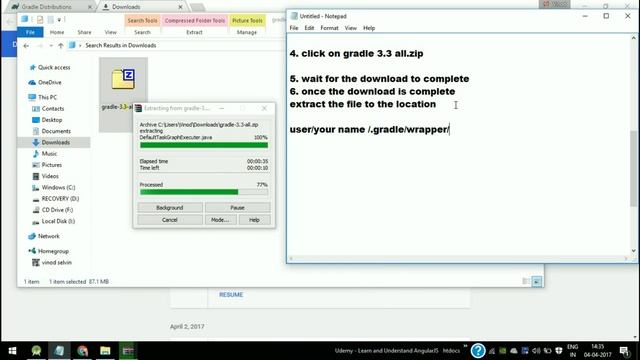Click the CD Drive (F:) icon

pos(36,210)
